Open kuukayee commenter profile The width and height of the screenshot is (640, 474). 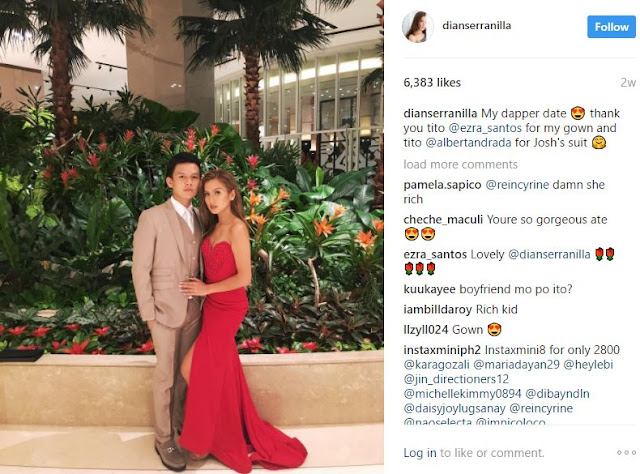429,289
